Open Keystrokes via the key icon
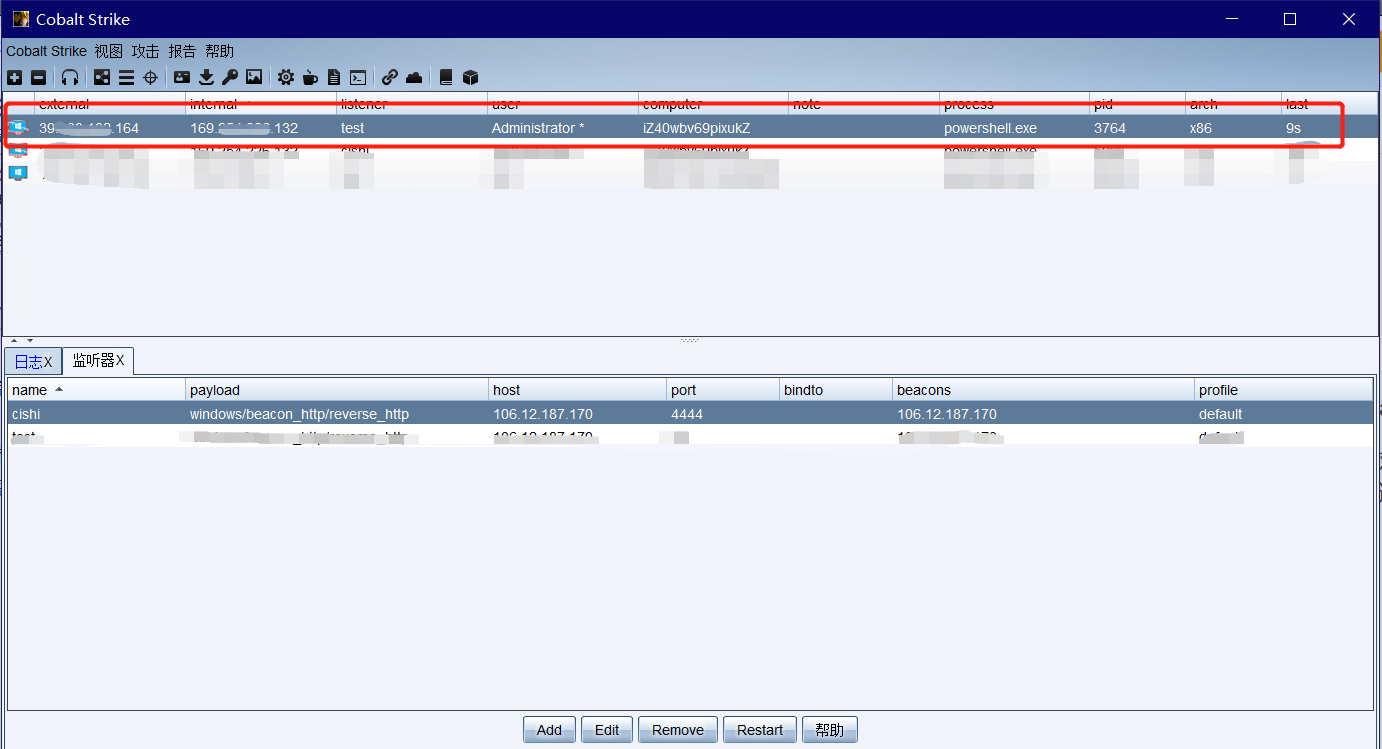This screenshot has height=749, width=1382. click(x=230, y=77)
